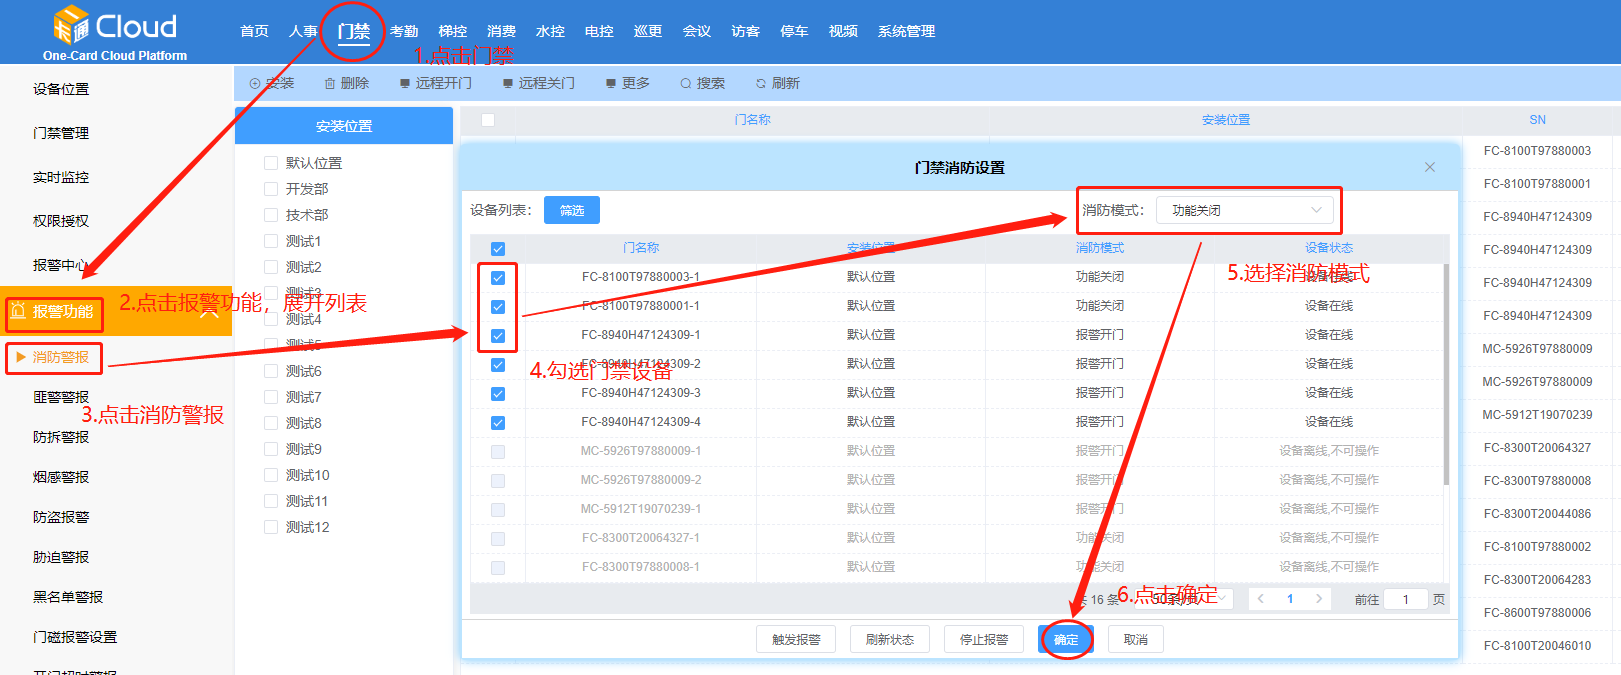Viewport: 1621px width, 675px height.
Task: Click the 触发报警 button
Action: click(796, 640)
